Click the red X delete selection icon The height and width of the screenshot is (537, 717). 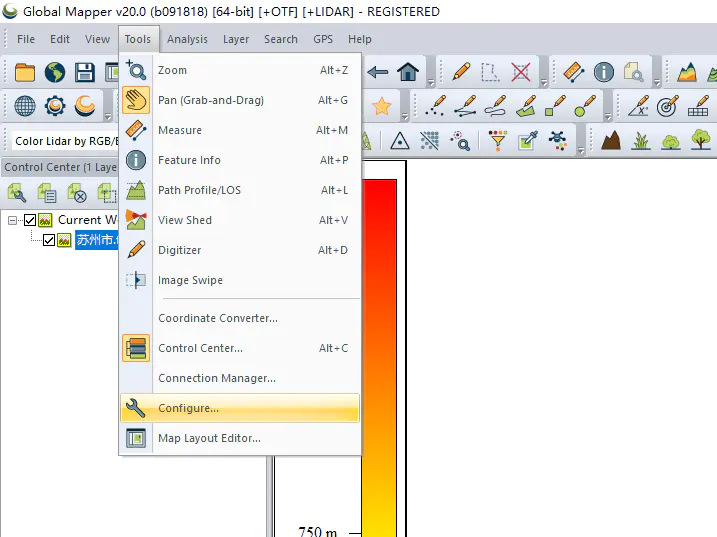pyautogui.click(x=520, y=72)
